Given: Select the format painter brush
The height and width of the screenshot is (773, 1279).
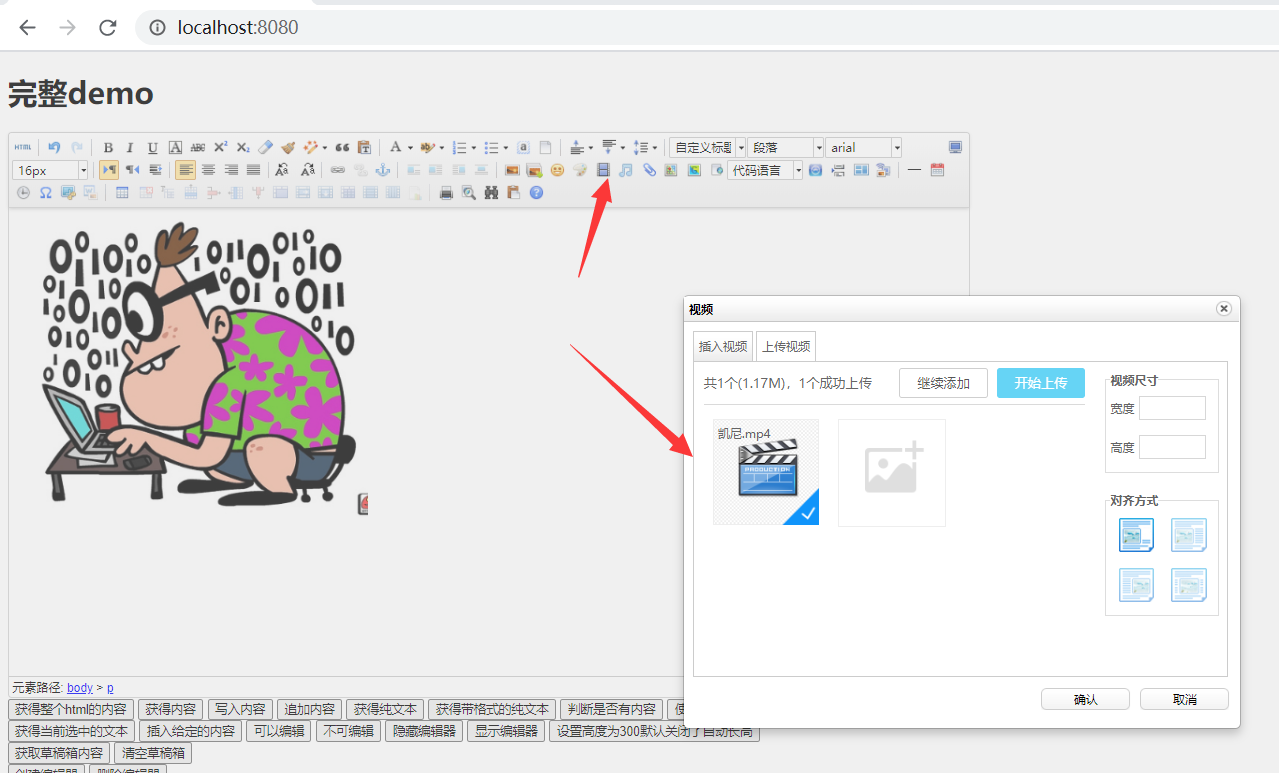Looking at the screenshot, I should coord(288,147).
